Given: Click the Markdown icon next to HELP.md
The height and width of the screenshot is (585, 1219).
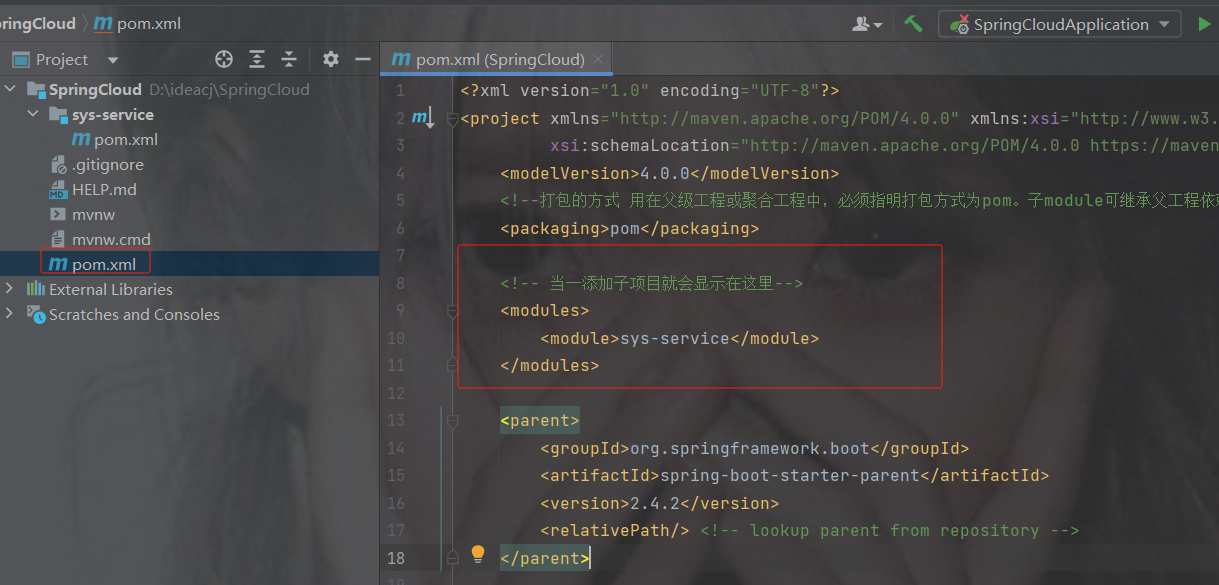Looking at the screenshot, I should [x=57, y=189].
